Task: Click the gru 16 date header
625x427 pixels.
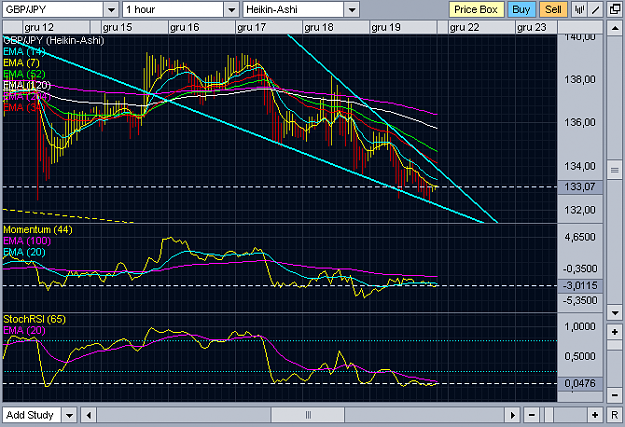Action: (185, 28)
